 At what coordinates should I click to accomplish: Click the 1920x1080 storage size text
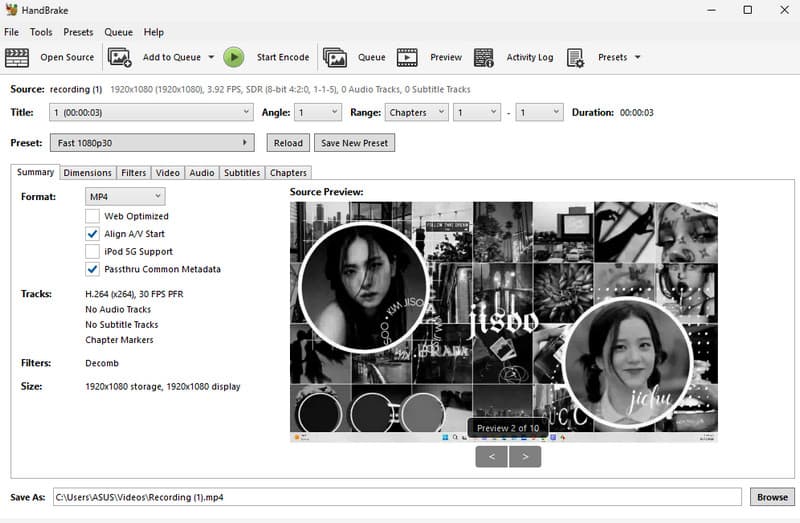pos(163,387)
